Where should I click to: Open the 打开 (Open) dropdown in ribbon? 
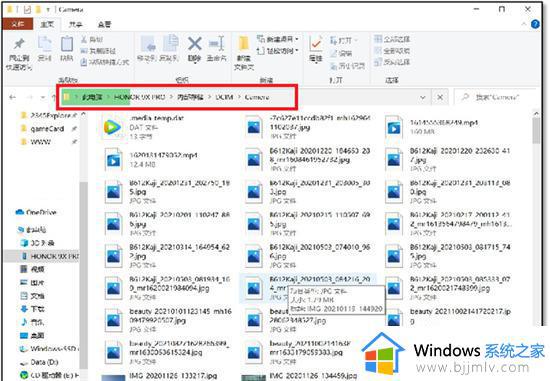pos(344,40)
